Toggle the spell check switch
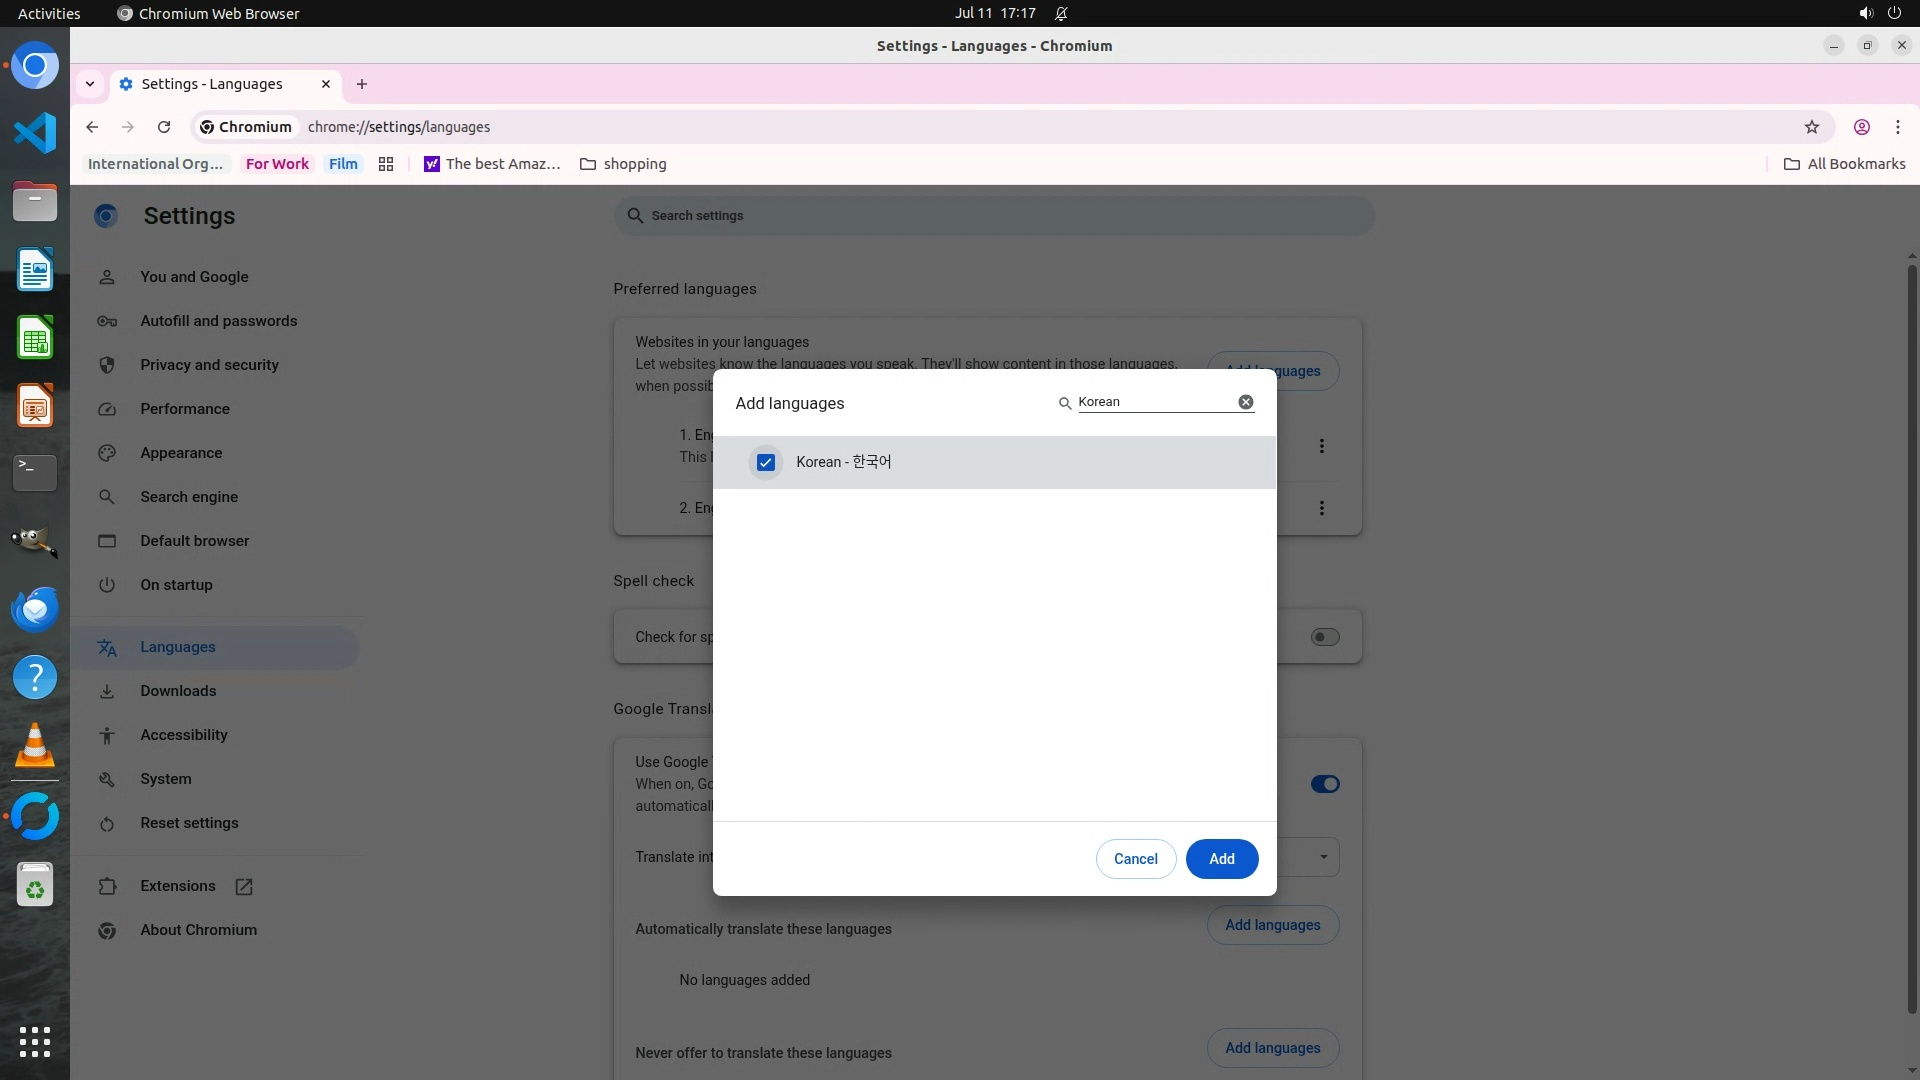Image resolution: width=1920 pixels, height=1080 pixels. [x=1324, y=637]
